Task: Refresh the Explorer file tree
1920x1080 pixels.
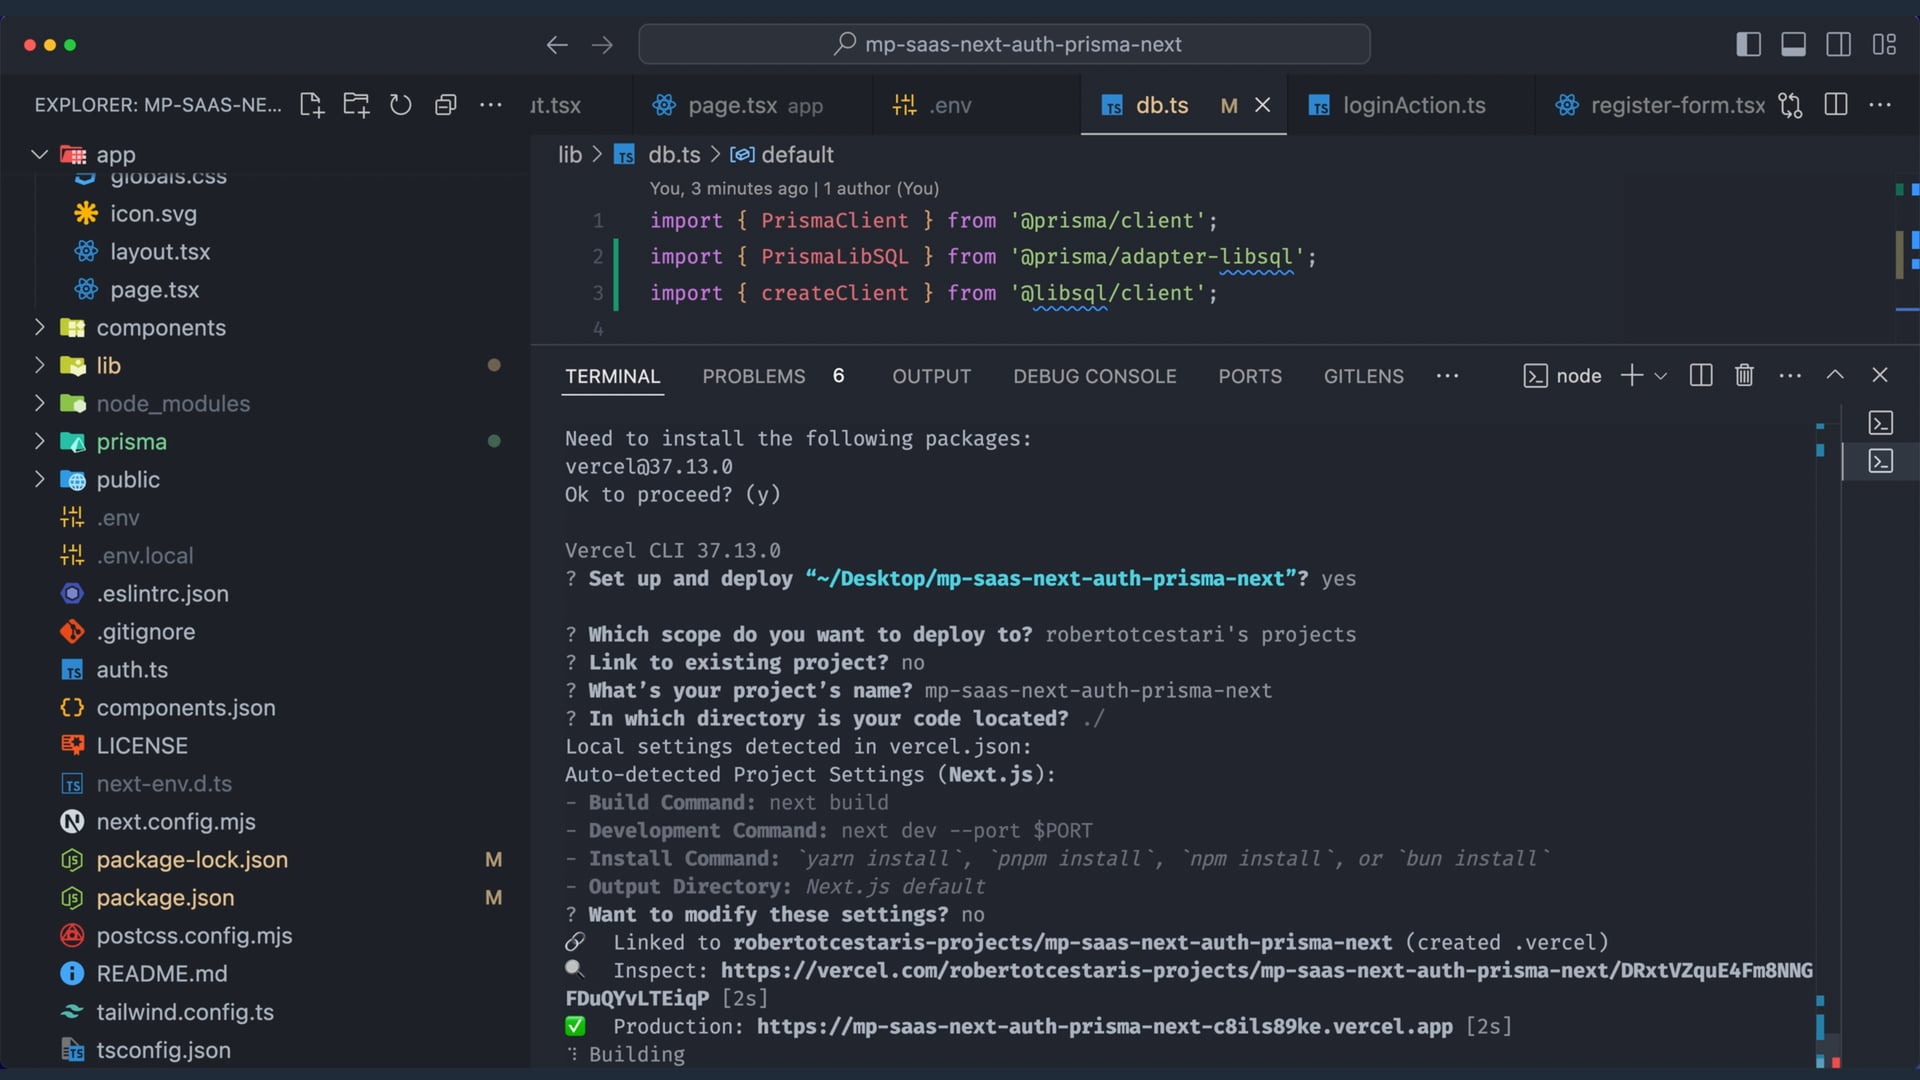Action: tap(401, 105)
